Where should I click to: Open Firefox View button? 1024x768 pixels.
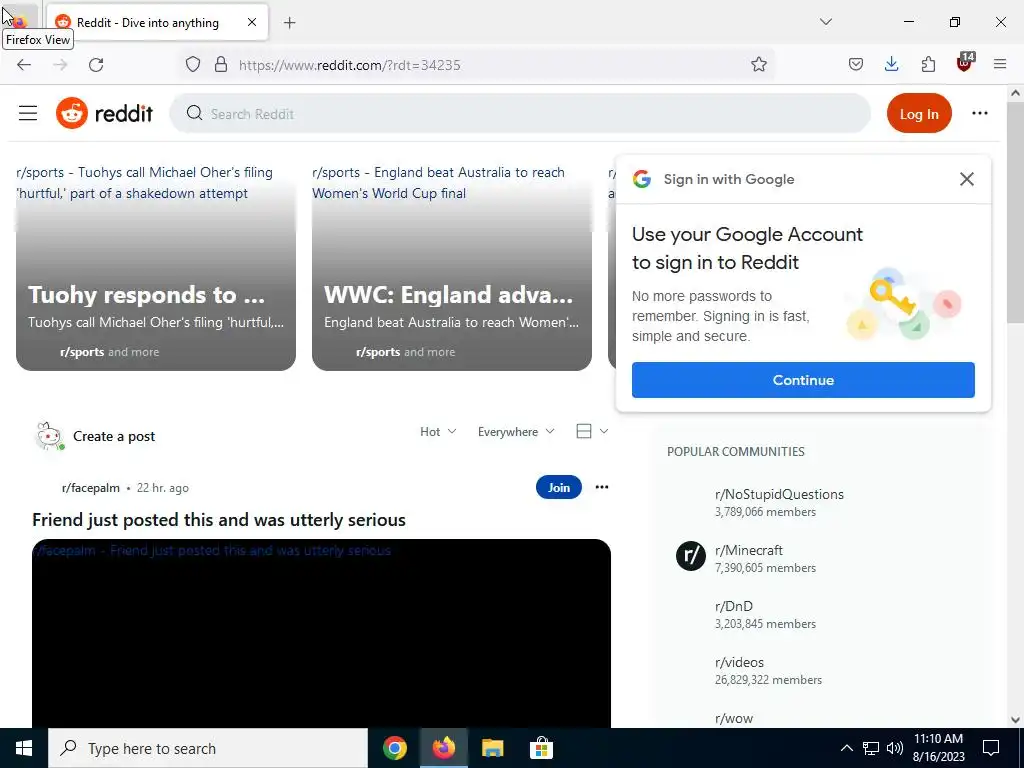[19, 22]
